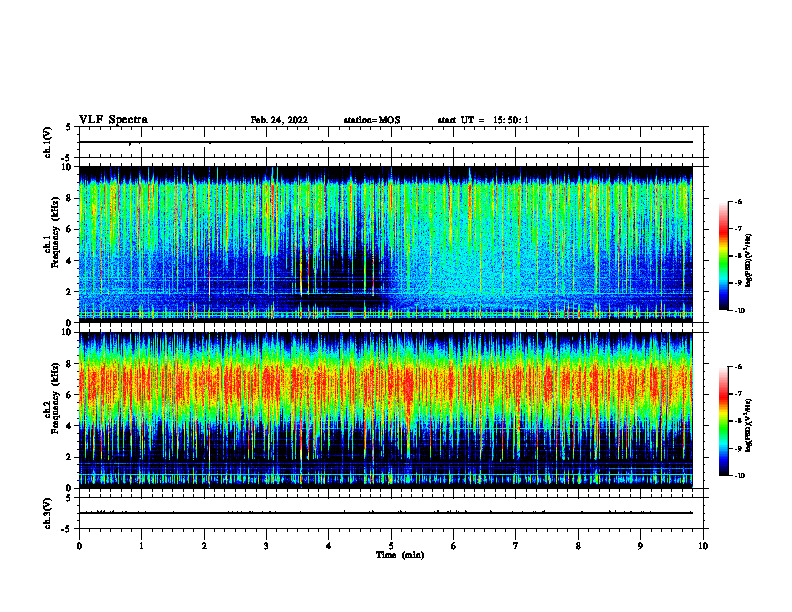Click the "station=MOS" header label
The width and height of the screenshot is (792, 612).
point(372,120)
